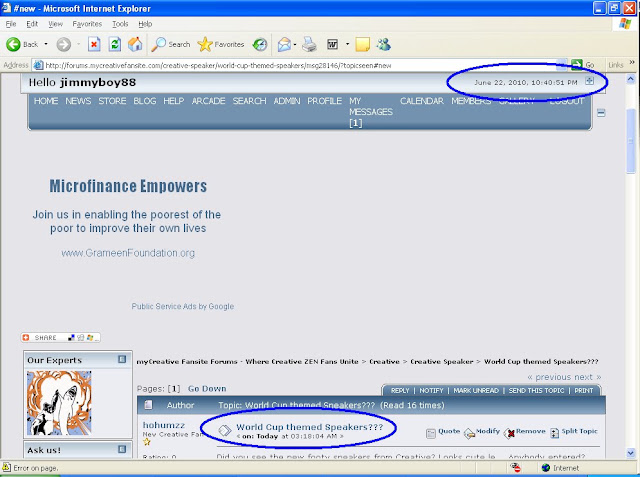Open the Tools menu
The height and width of the screenshot is (477, 640).
[x=120, y=24]
